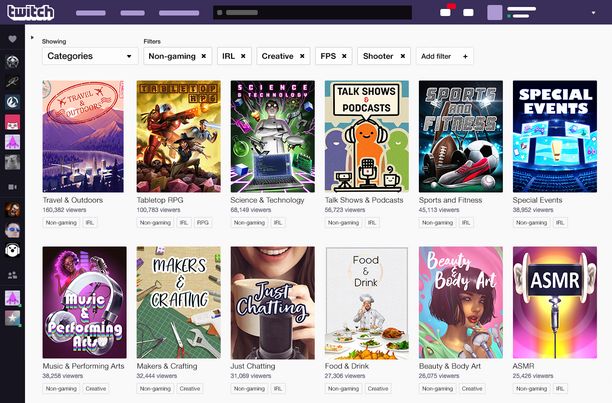
Task: Open the second navigation item in top bar
Action: click(x=132, y=13)
